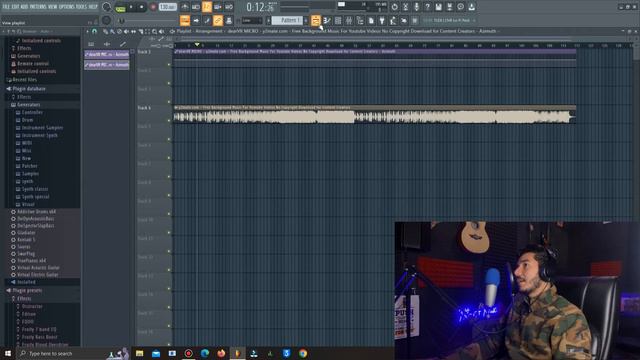Open the OPTIONS menu

66,7
